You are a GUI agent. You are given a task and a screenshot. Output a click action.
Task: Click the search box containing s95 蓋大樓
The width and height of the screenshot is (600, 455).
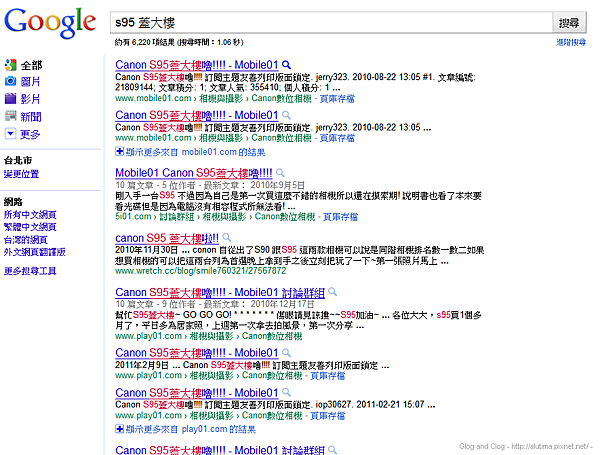pyautogui.click(x=331, y=23)
